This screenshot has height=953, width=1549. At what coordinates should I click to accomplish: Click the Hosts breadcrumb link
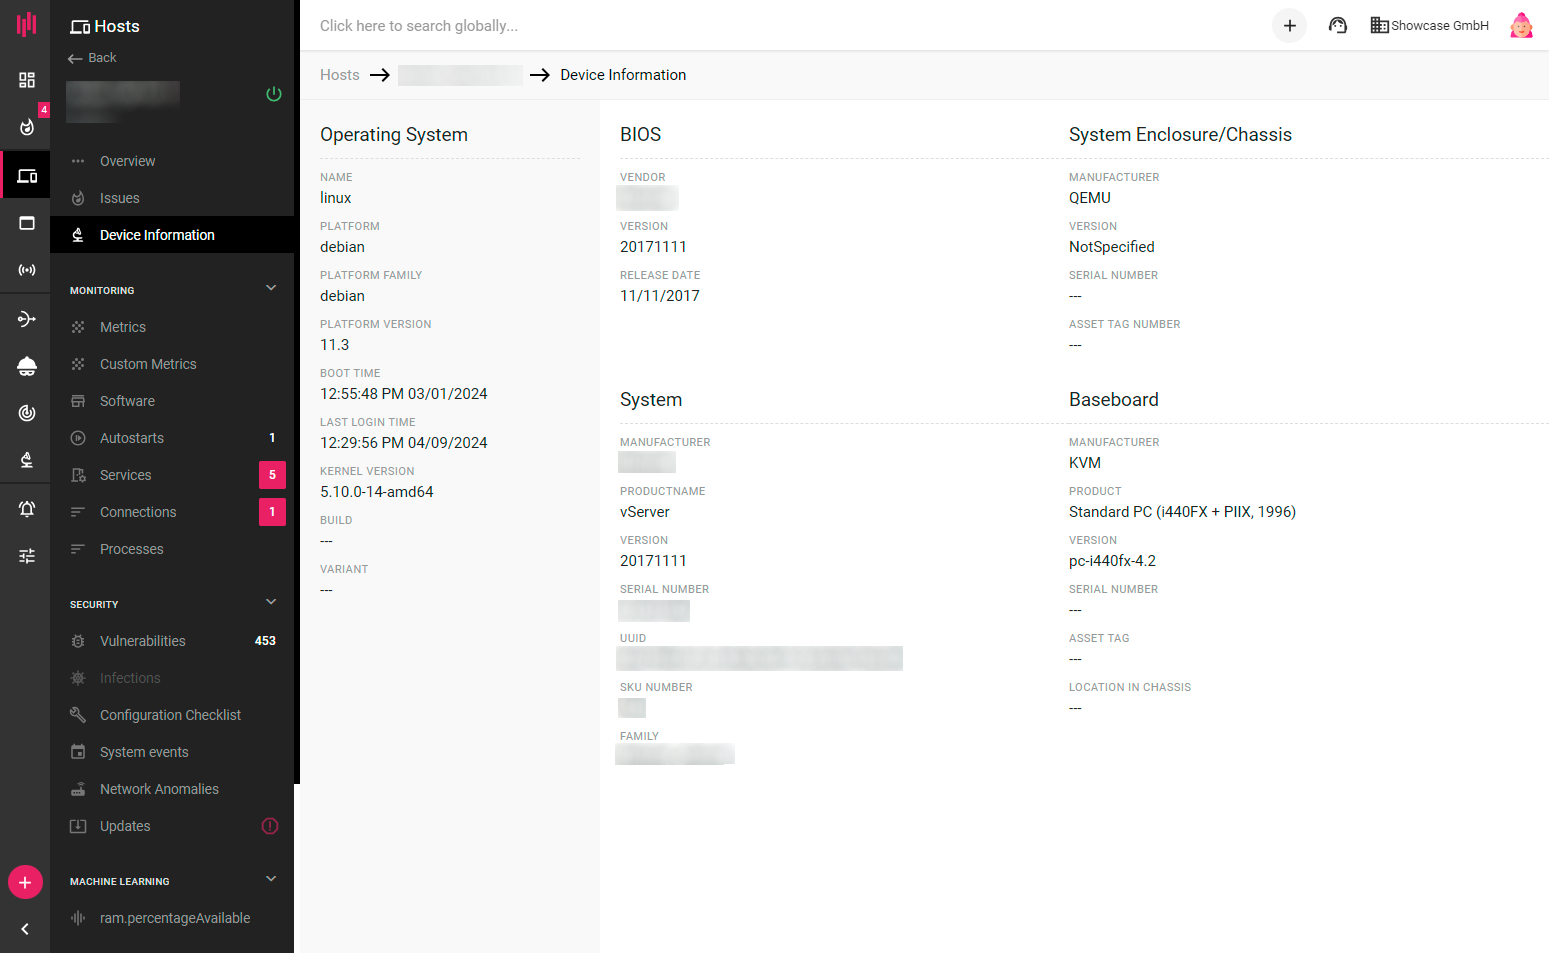[339, 75]
